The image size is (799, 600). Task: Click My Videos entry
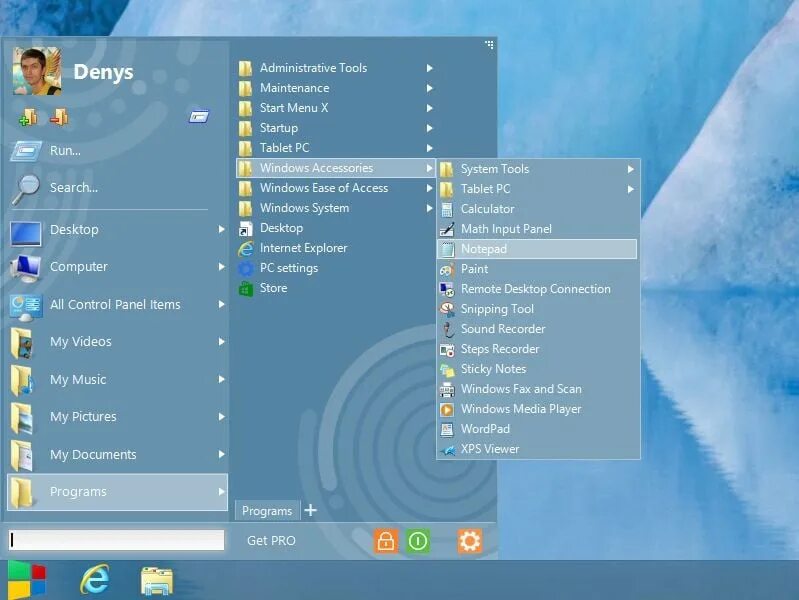[x=117, y=342]
